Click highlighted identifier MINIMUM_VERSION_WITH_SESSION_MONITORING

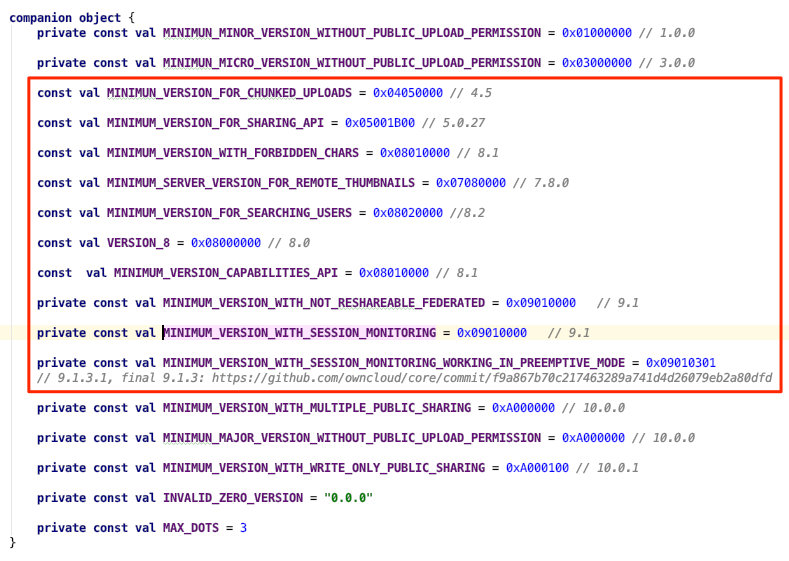[299, 333]
